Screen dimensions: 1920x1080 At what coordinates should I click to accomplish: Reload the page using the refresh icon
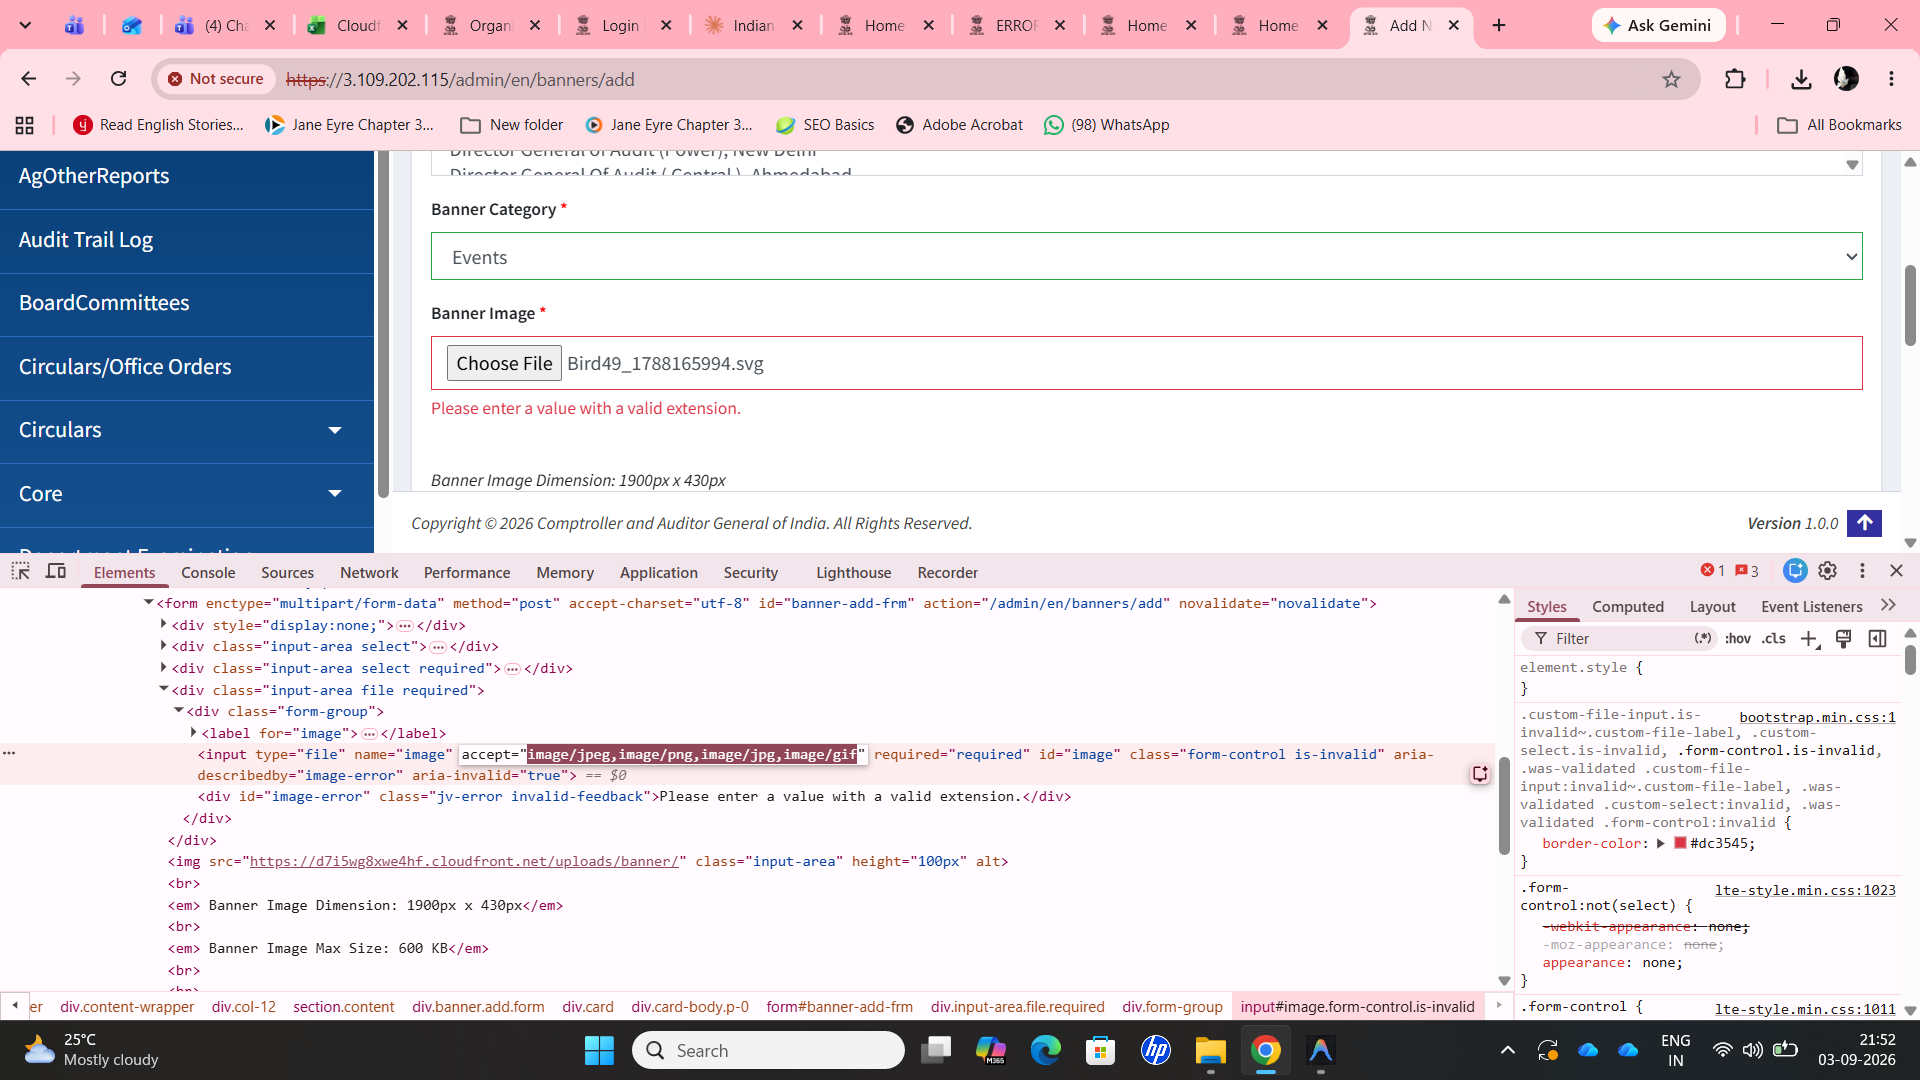119,79
